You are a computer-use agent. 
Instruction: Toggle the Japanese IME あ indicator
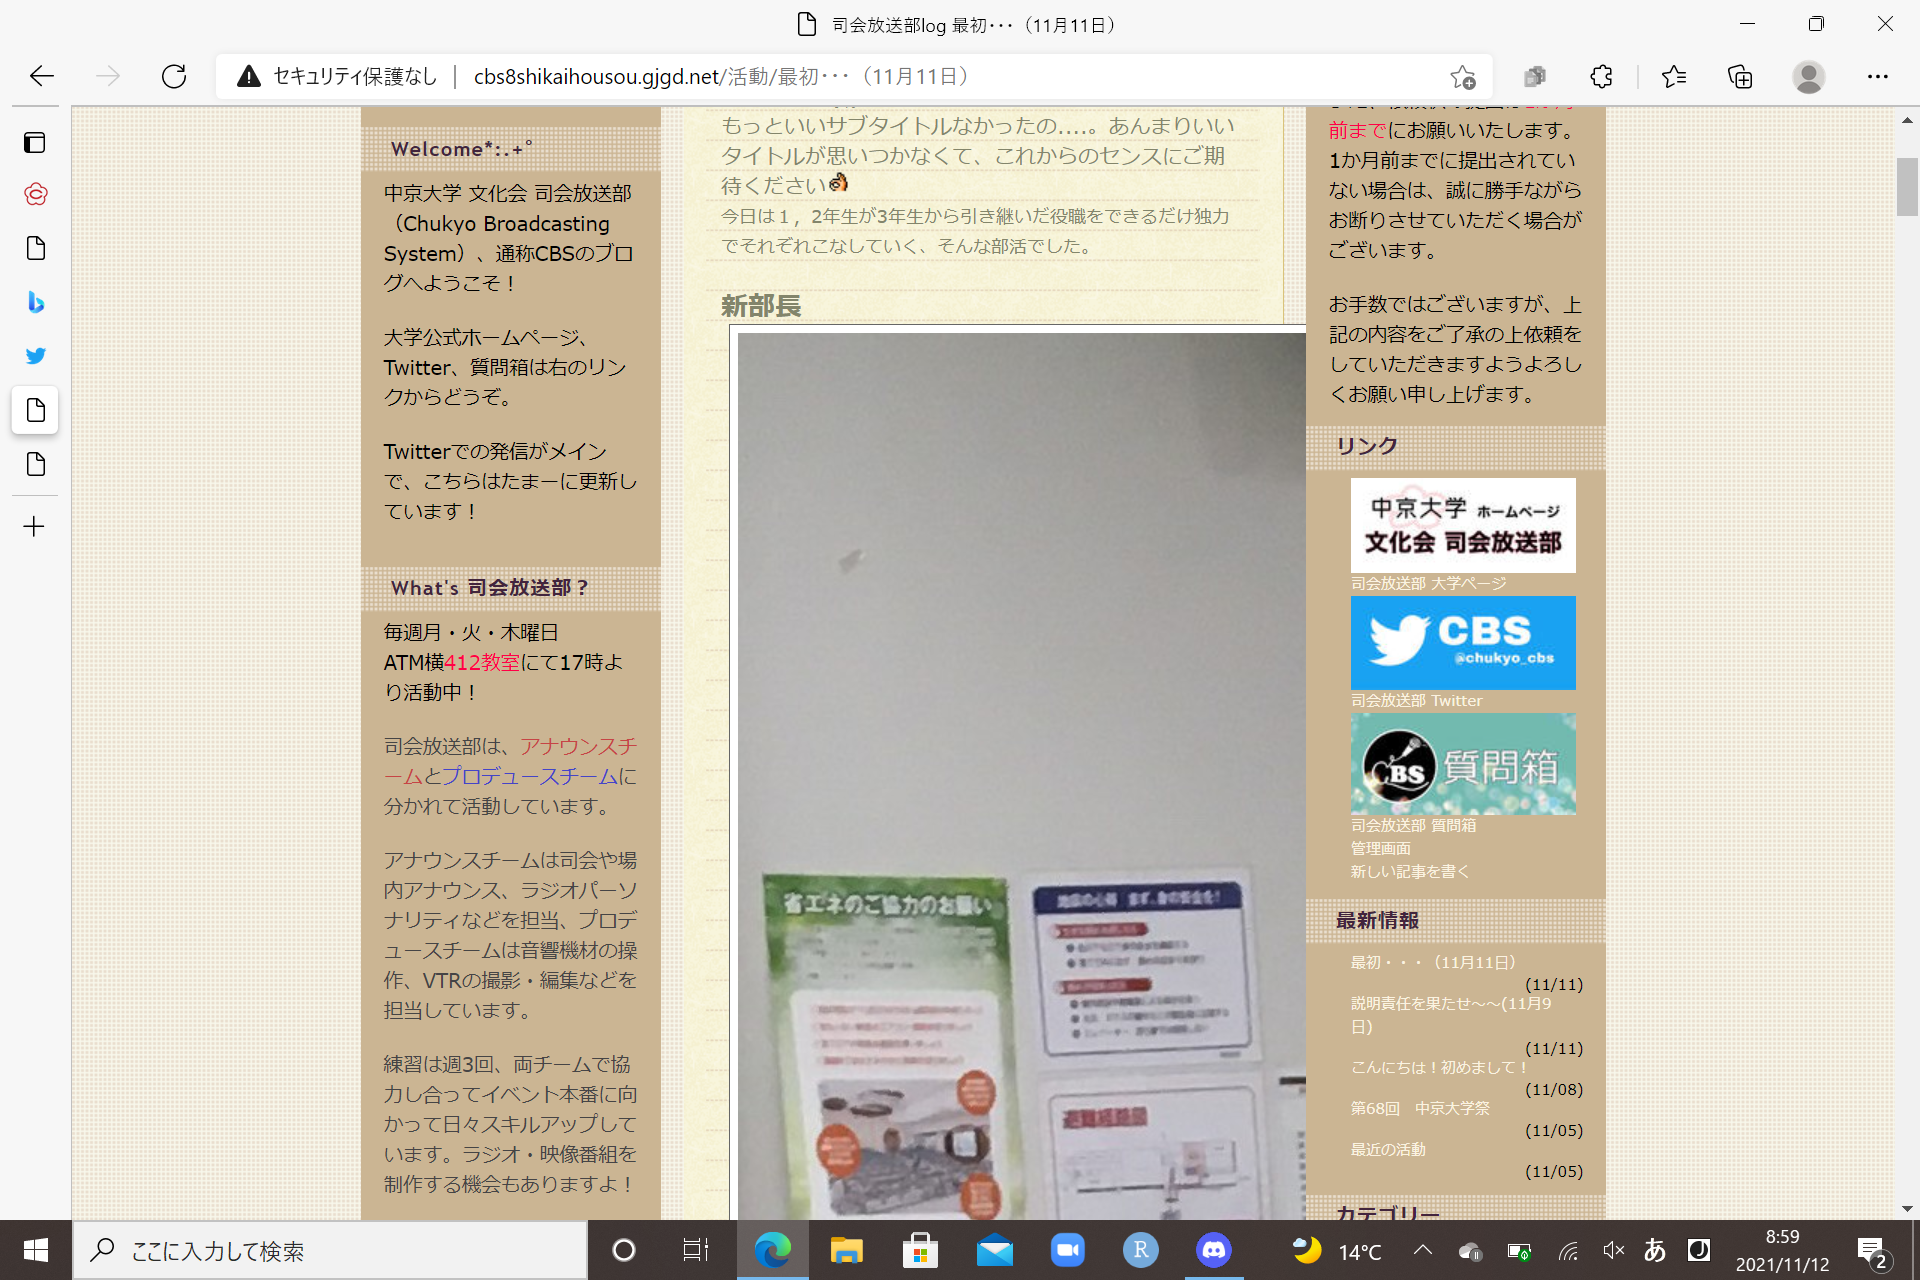[x=1655, y=1250]
